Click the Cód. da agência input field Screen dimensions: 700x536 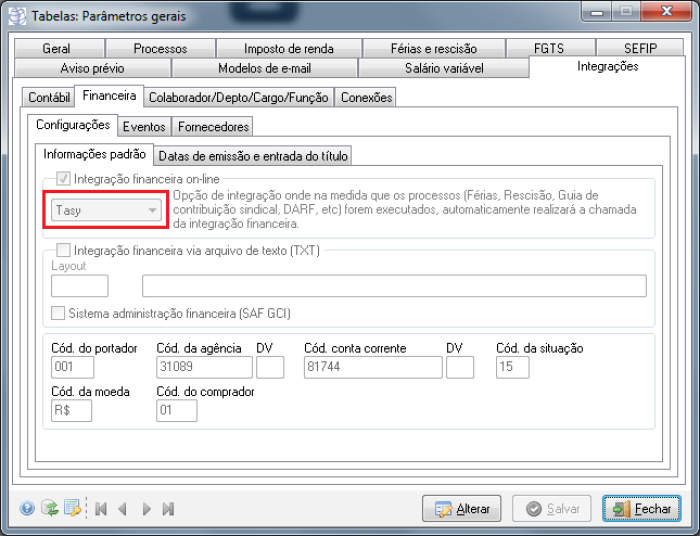click(x=204, y=367)
